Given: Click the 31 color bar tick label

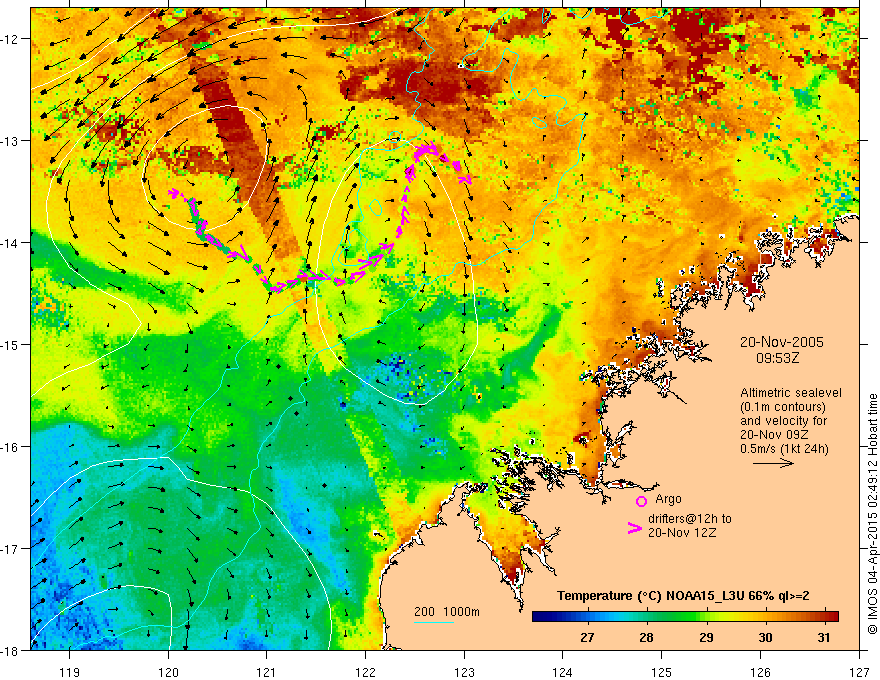Looking at the screenshot, I should pyautogui.click(x=823, y=638).
